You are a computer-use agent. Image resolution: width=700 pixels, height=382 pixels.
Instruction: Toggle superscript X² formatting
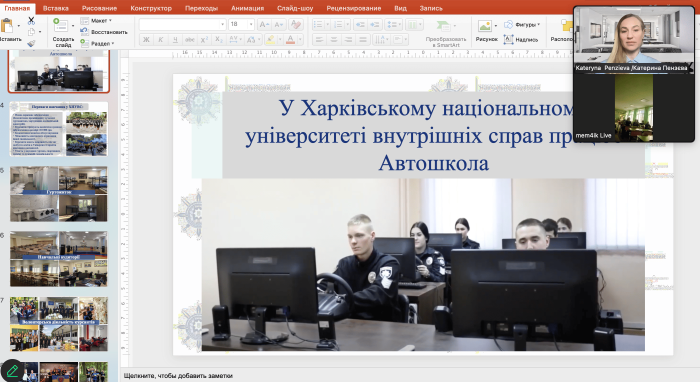(x=204, y=40)
